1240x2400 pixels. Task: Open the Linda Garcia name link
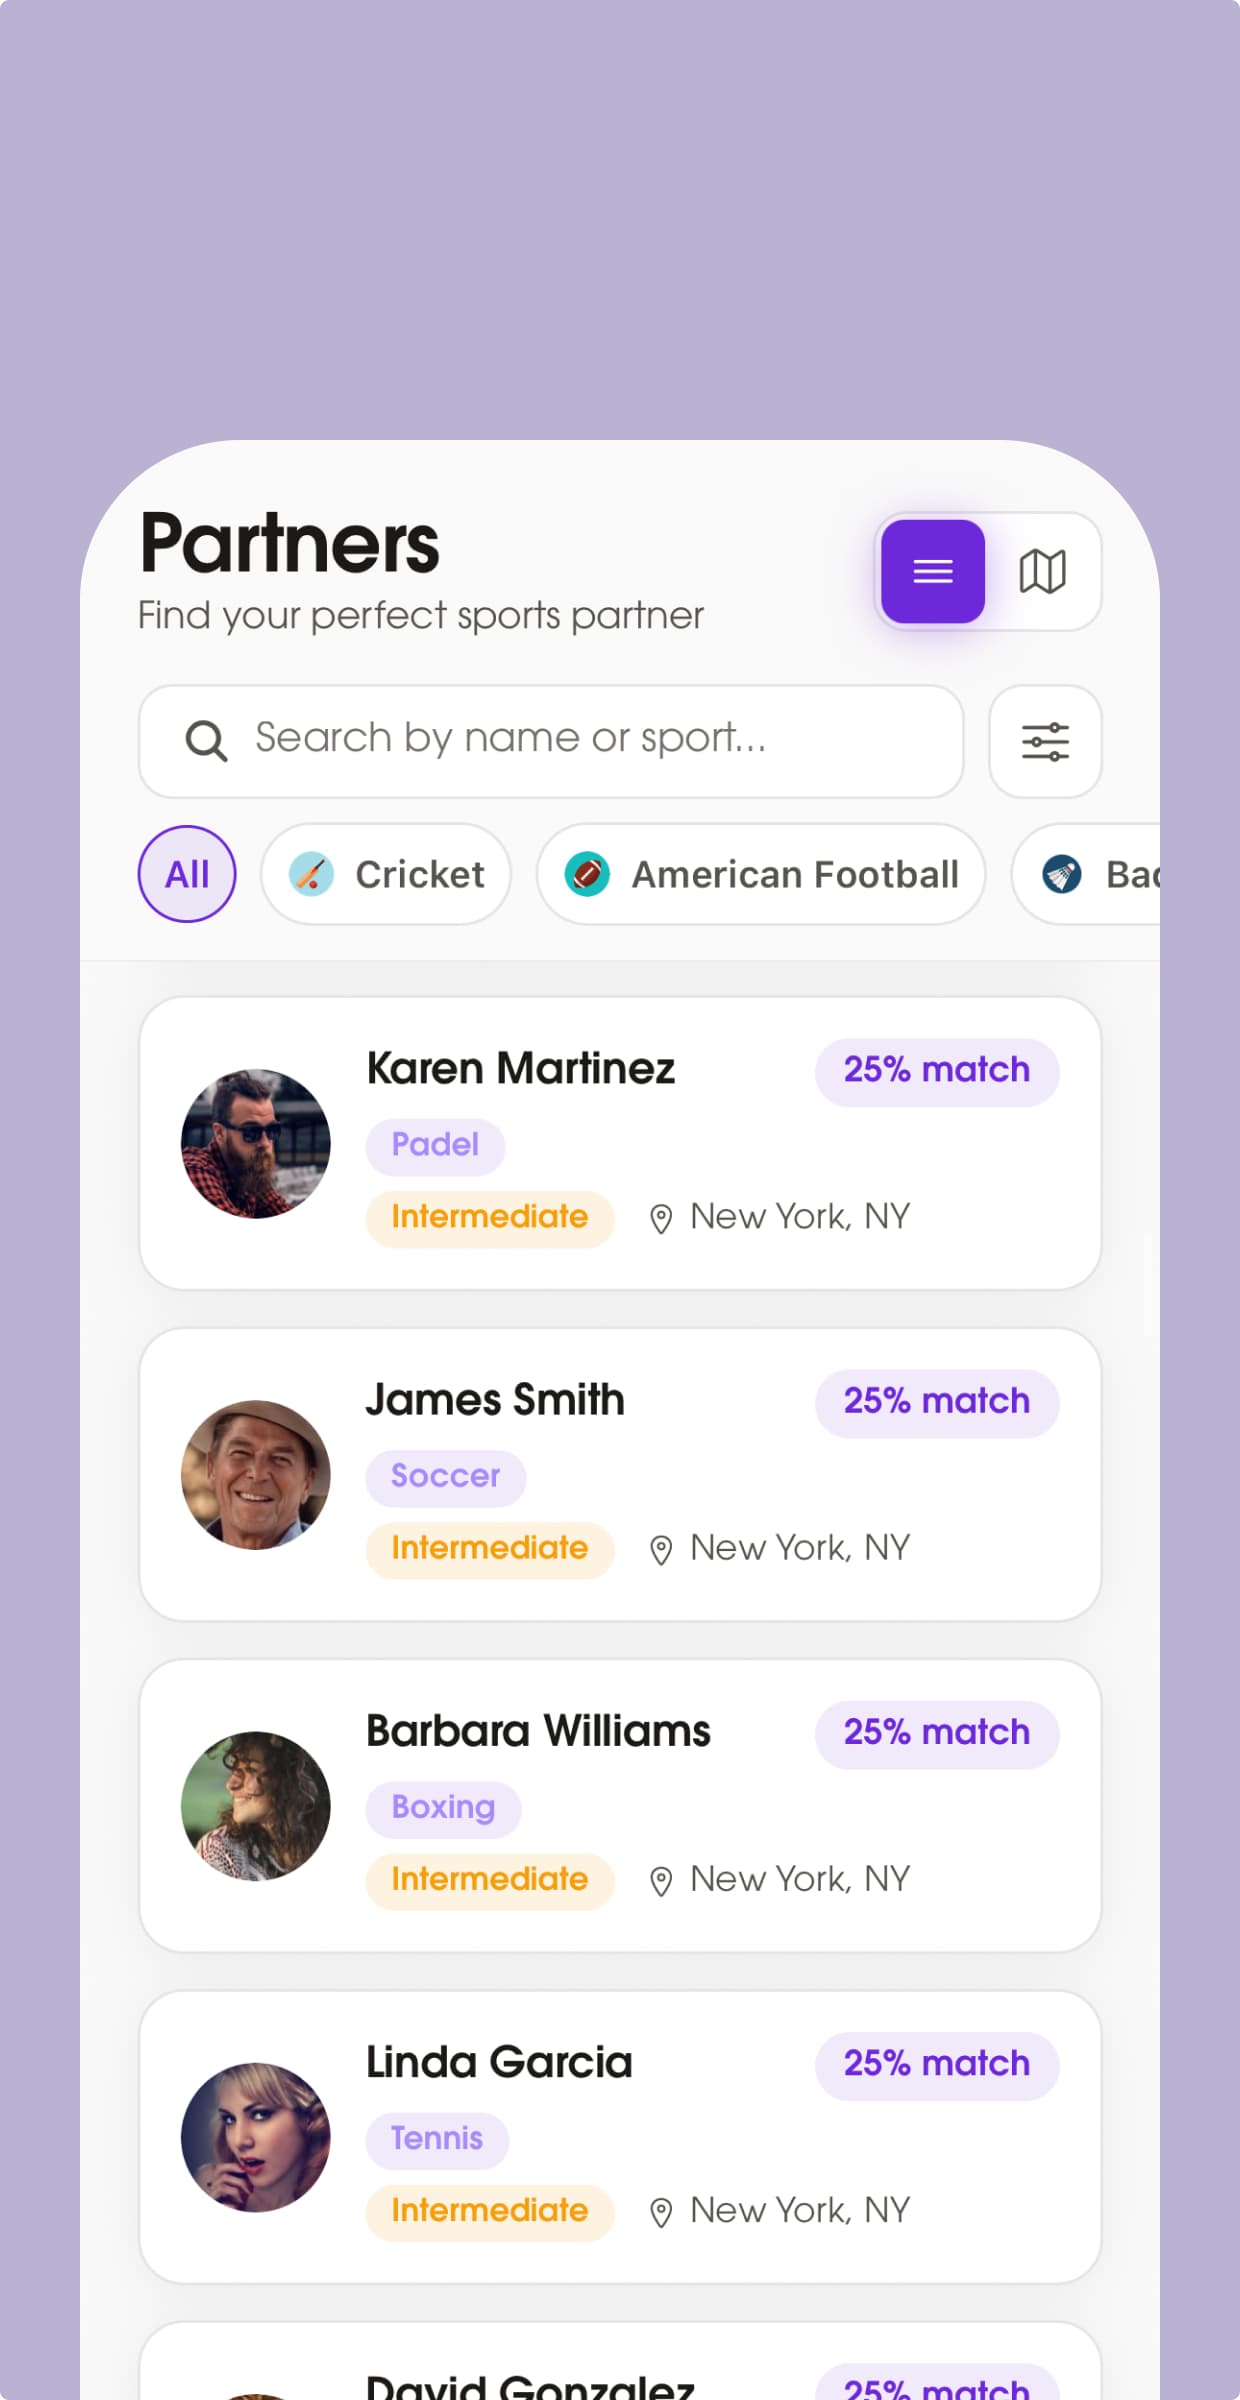(x=499, y=2062)
